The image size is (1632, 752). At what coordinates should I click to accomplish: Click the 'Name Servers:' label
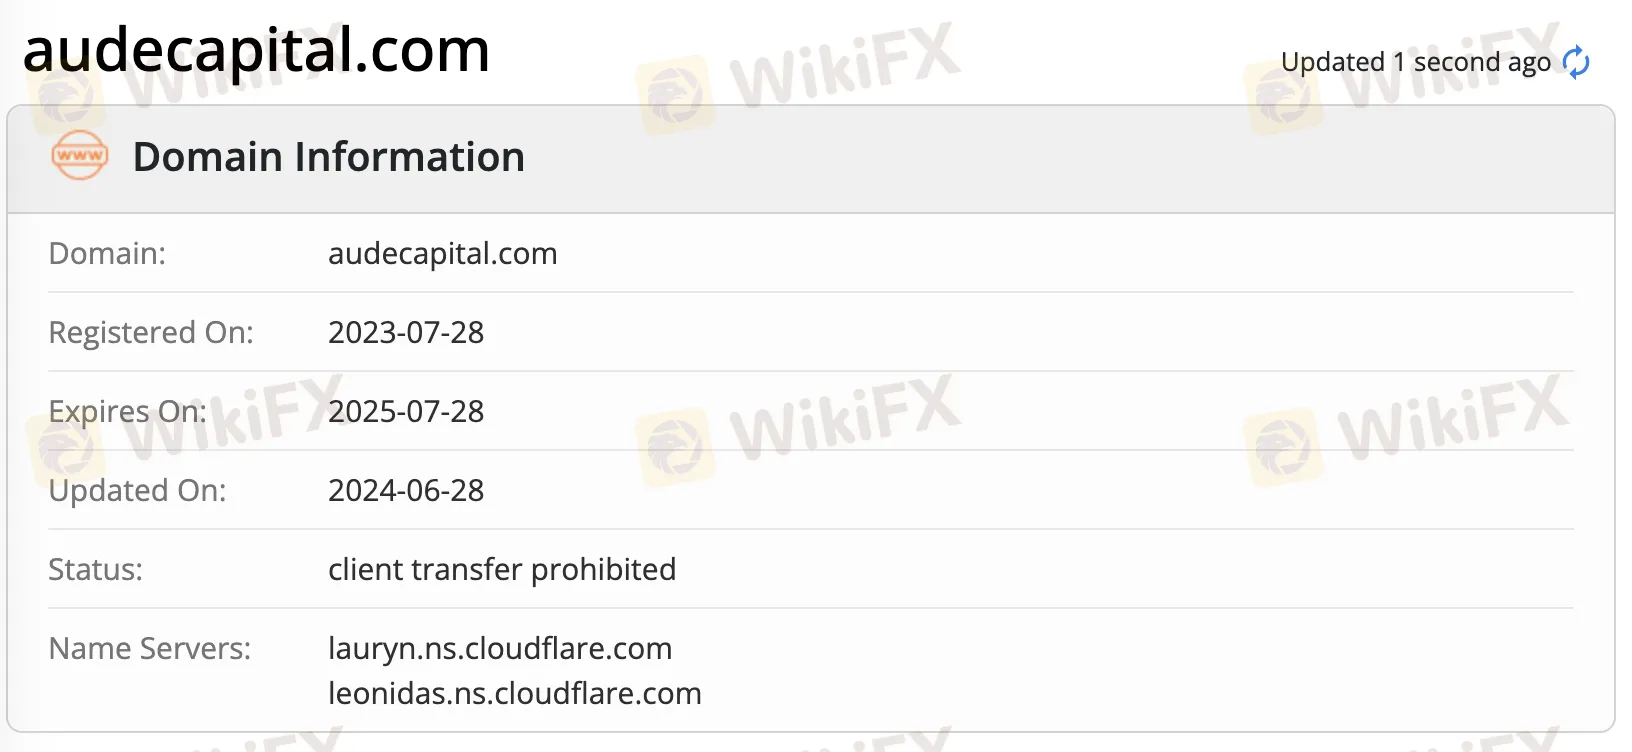pyautogui.click(x=150, y=649)
